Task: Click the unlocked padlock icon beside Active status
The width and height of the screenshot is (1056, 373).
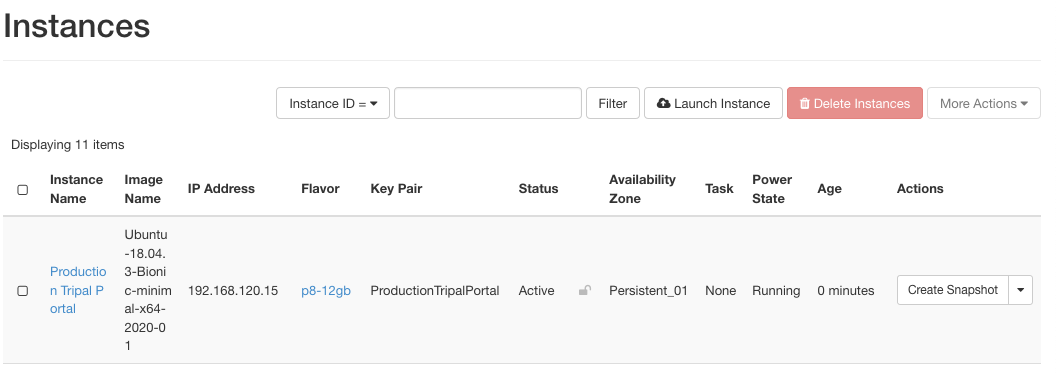Action: click(585, 291)
